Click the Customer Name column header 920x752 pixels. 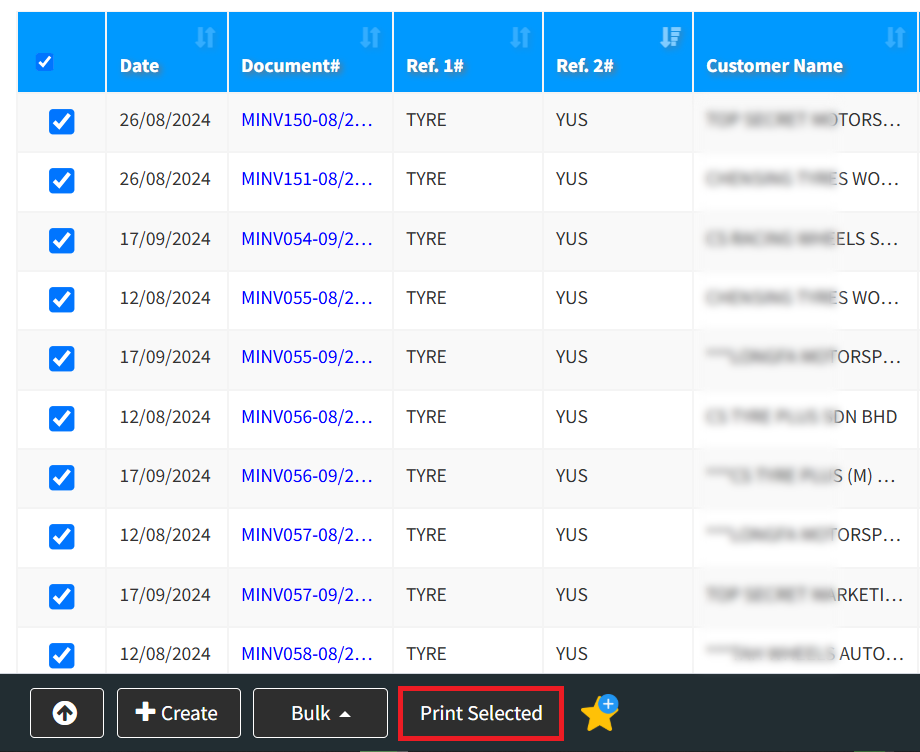point(774,66)
